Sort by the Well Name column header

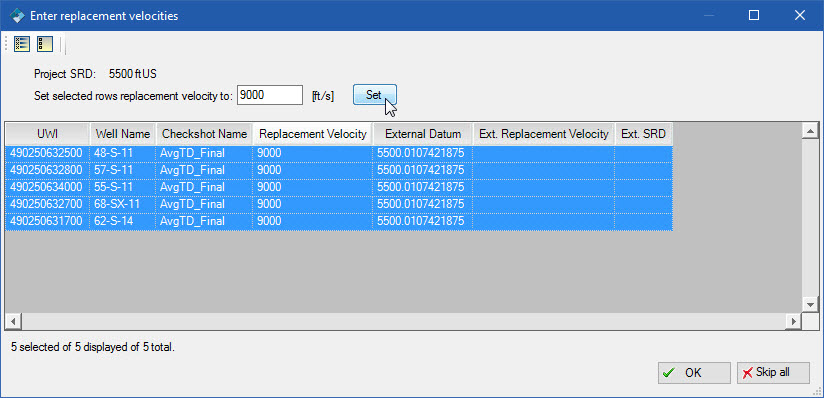pos(123,134)
